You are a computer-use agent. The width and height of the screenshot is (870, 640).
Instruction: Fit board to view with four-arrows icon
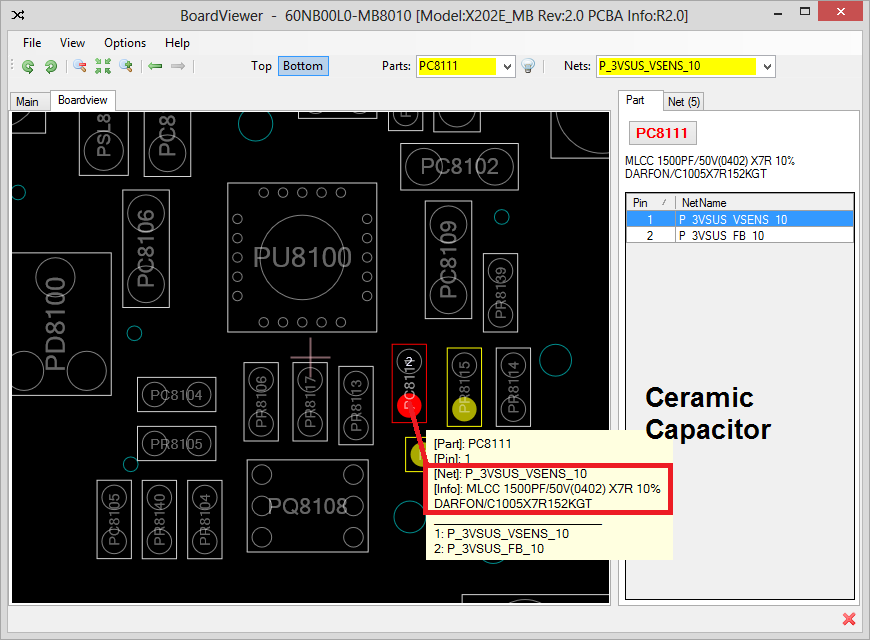103,67
